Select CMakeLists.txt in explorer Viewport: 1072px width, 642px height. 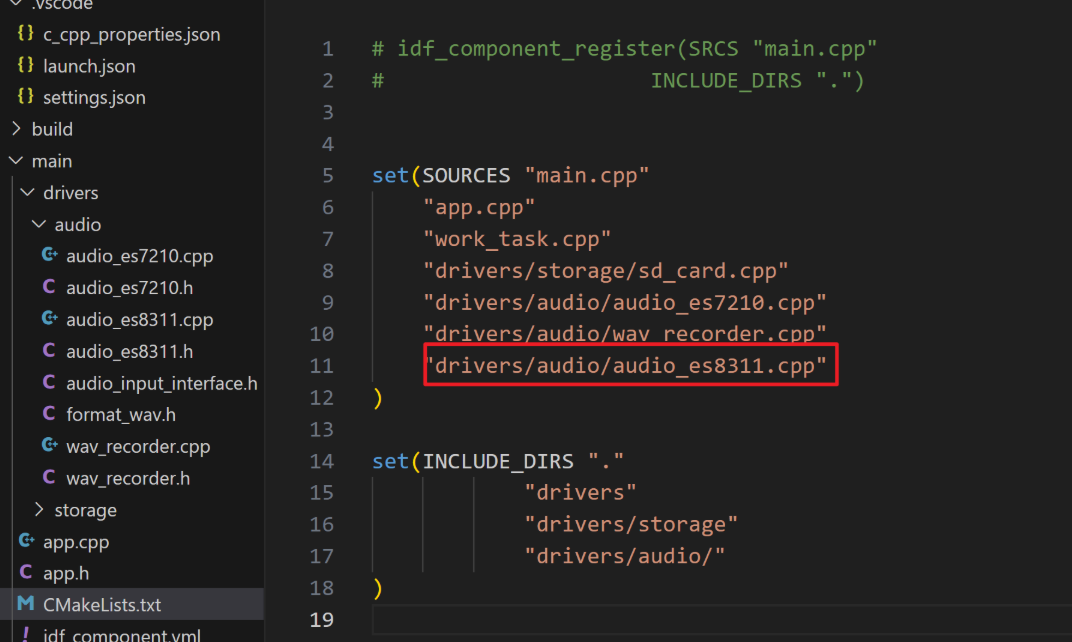coord(102,605)
